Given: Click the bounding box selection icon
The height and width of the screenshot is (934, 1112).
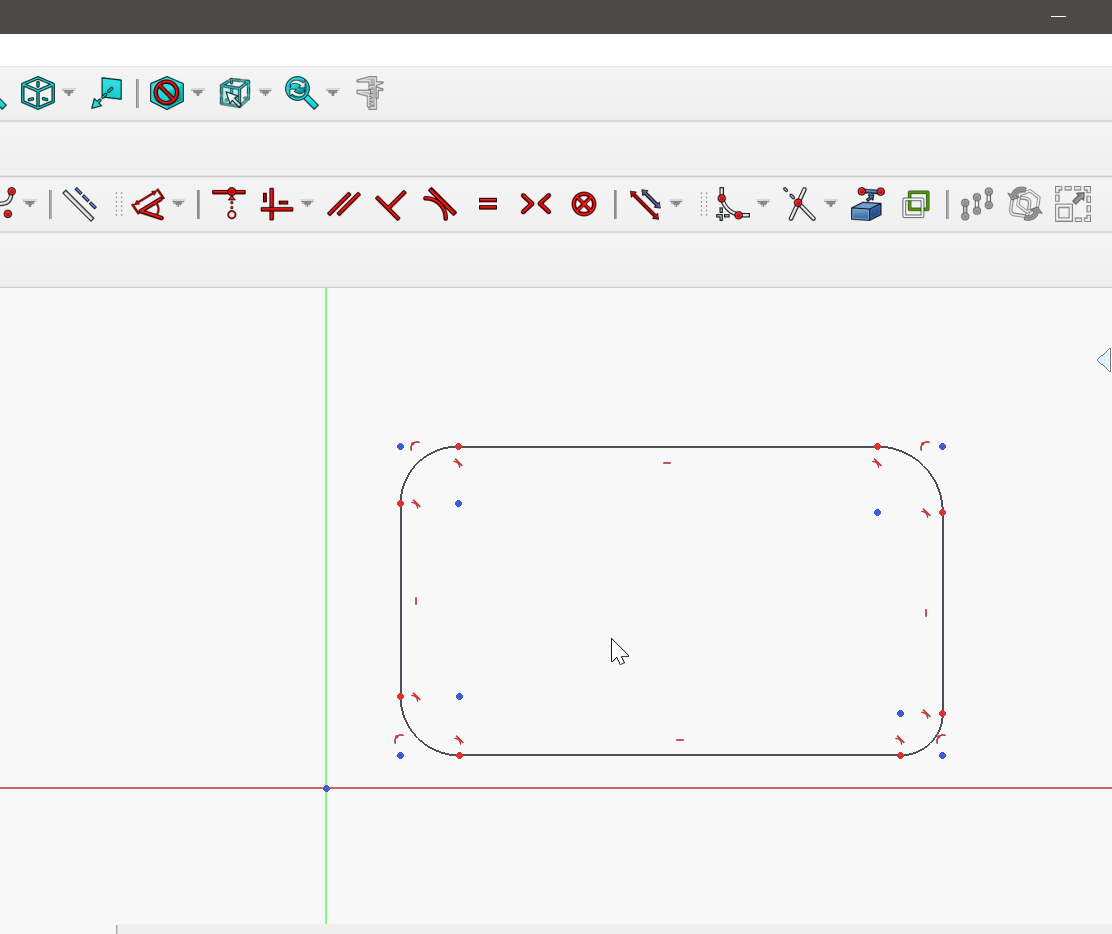Looking at the screenshot, I should click(235, 93).
